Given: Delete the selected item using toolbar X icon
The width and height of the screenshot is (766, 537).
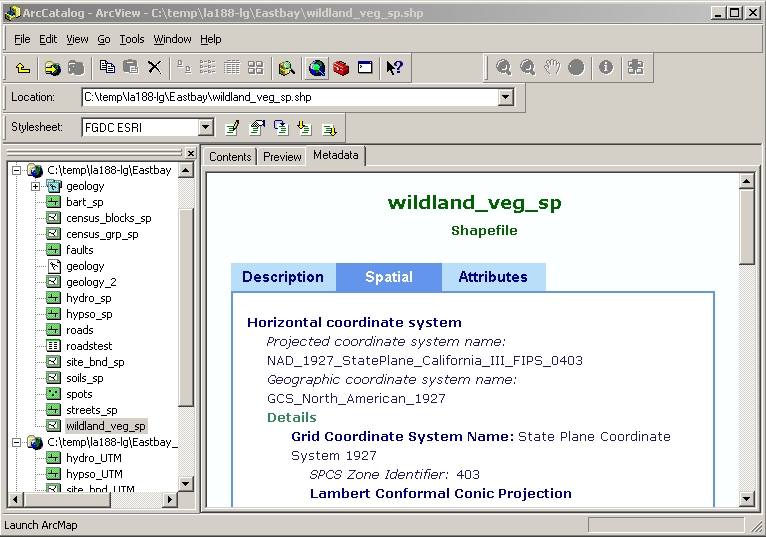Looking at the screenshot, I should point(154,68).
